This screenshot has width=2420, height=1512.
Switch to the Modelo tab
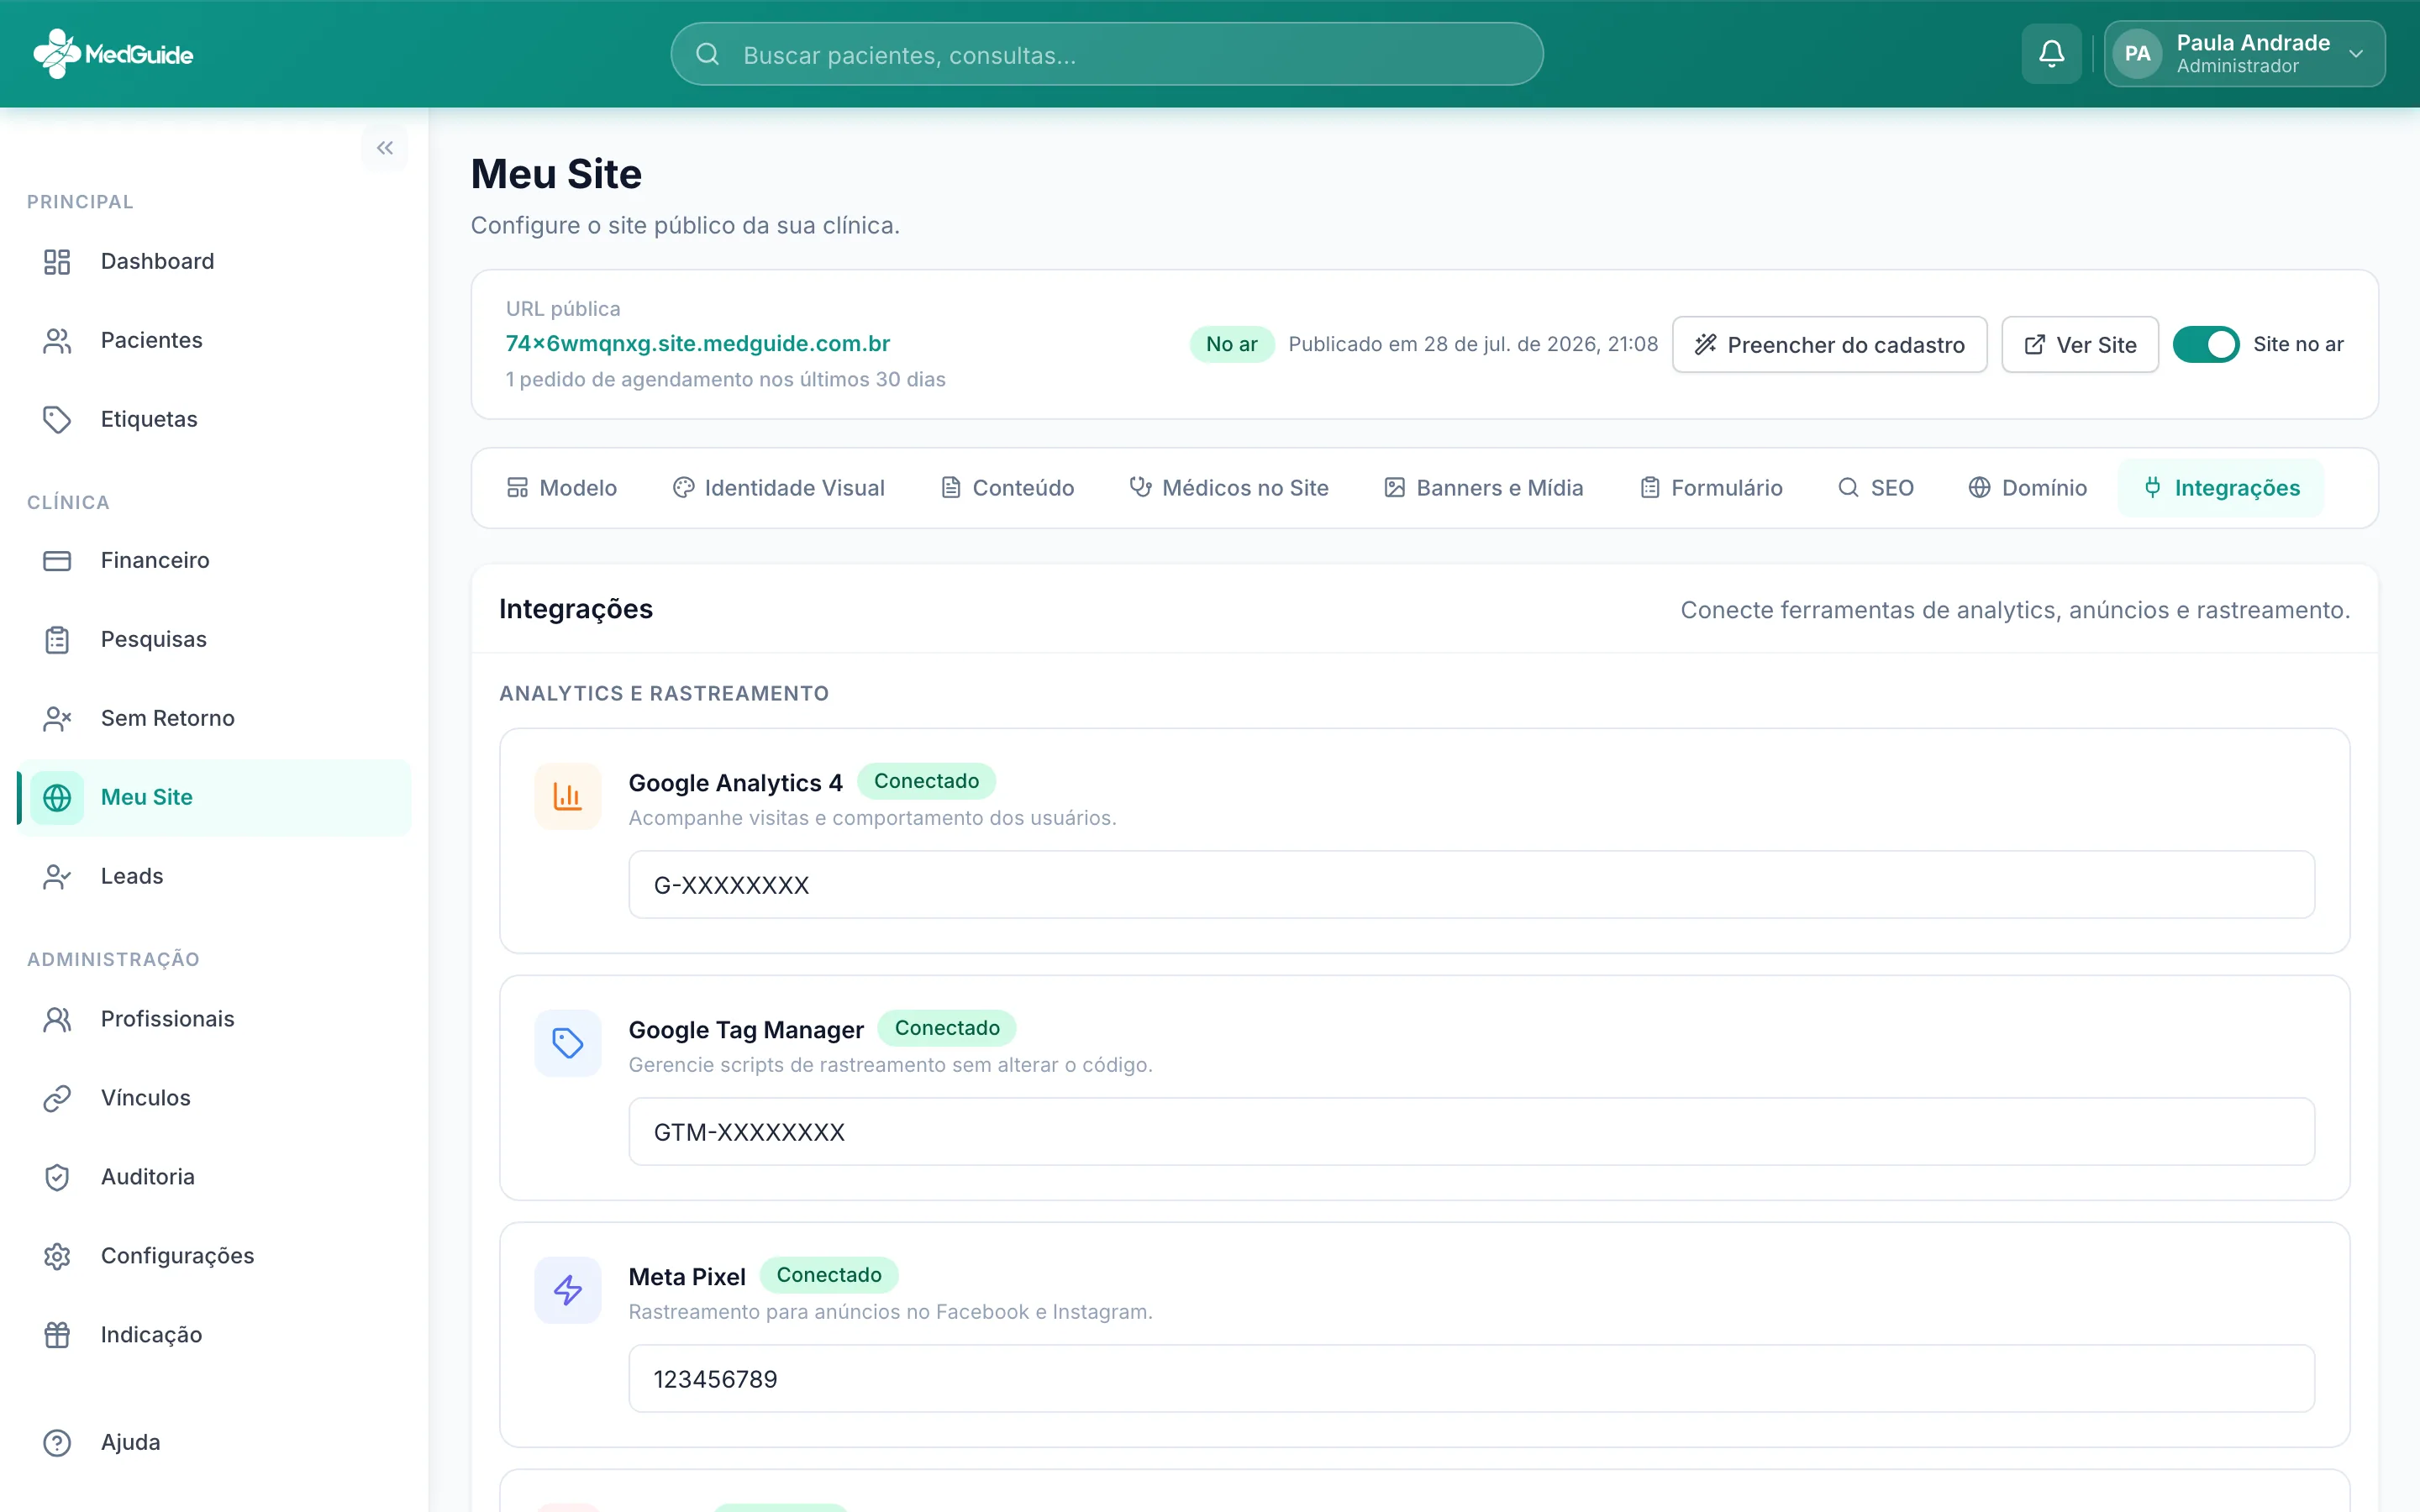pyautogui.click(x=562, y=488)
